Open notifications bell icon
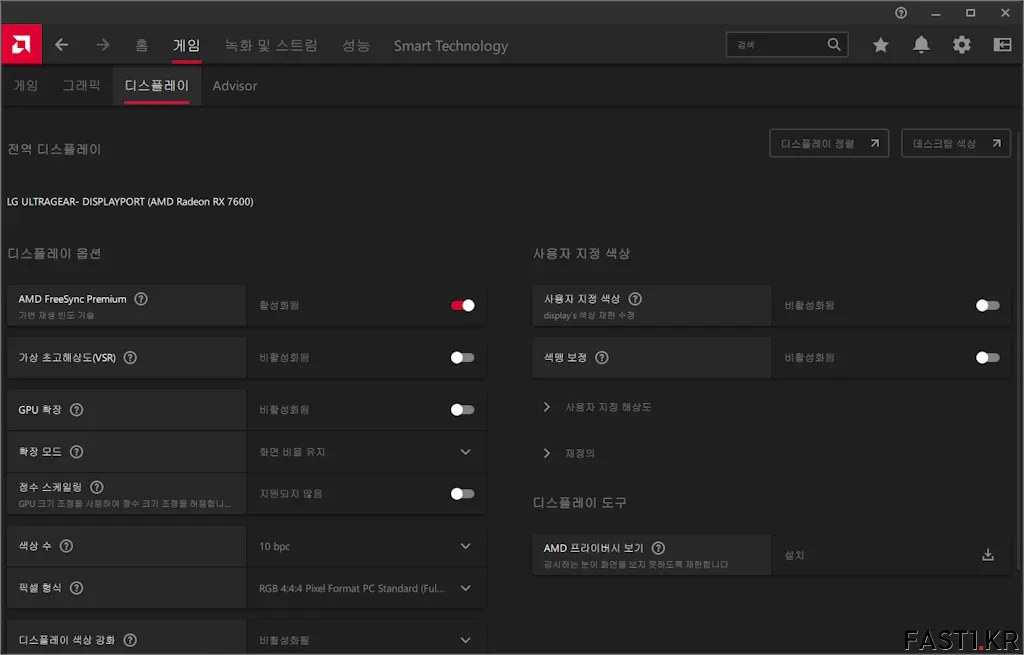The image size is (1024, 655). pyautogui.click(x=921, y=44)
